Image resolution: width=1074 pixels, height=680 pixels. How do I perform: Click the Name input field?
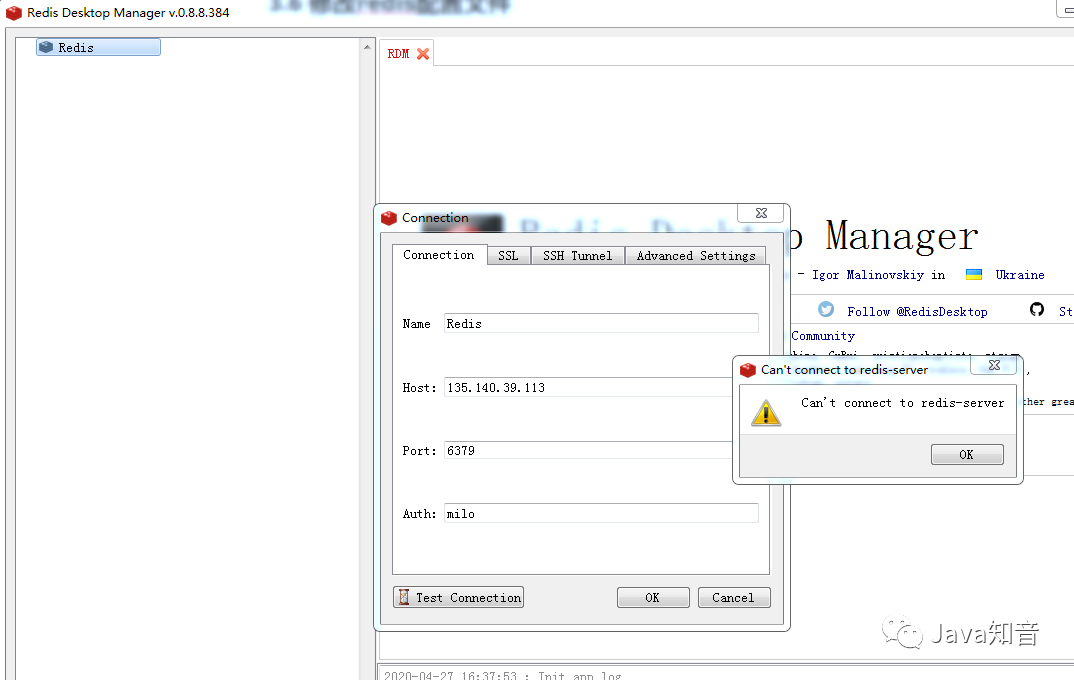601,323
